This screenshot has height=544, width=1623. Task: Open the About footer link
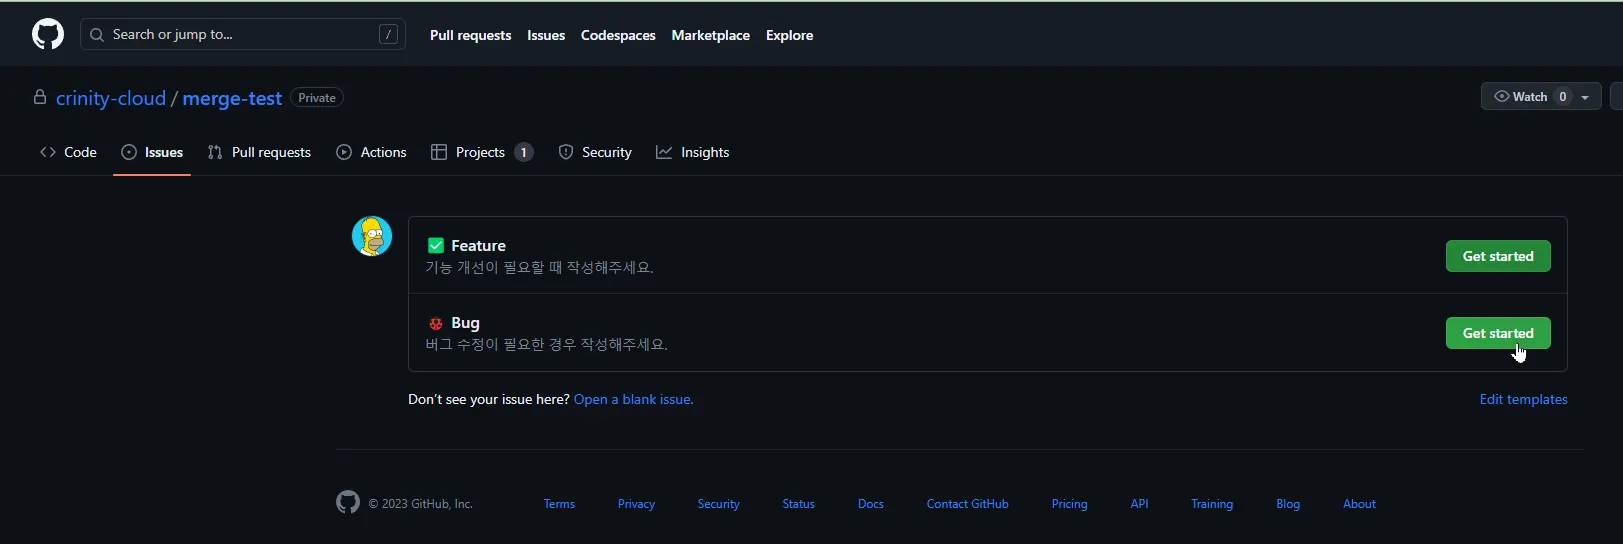click(1359, 504)
